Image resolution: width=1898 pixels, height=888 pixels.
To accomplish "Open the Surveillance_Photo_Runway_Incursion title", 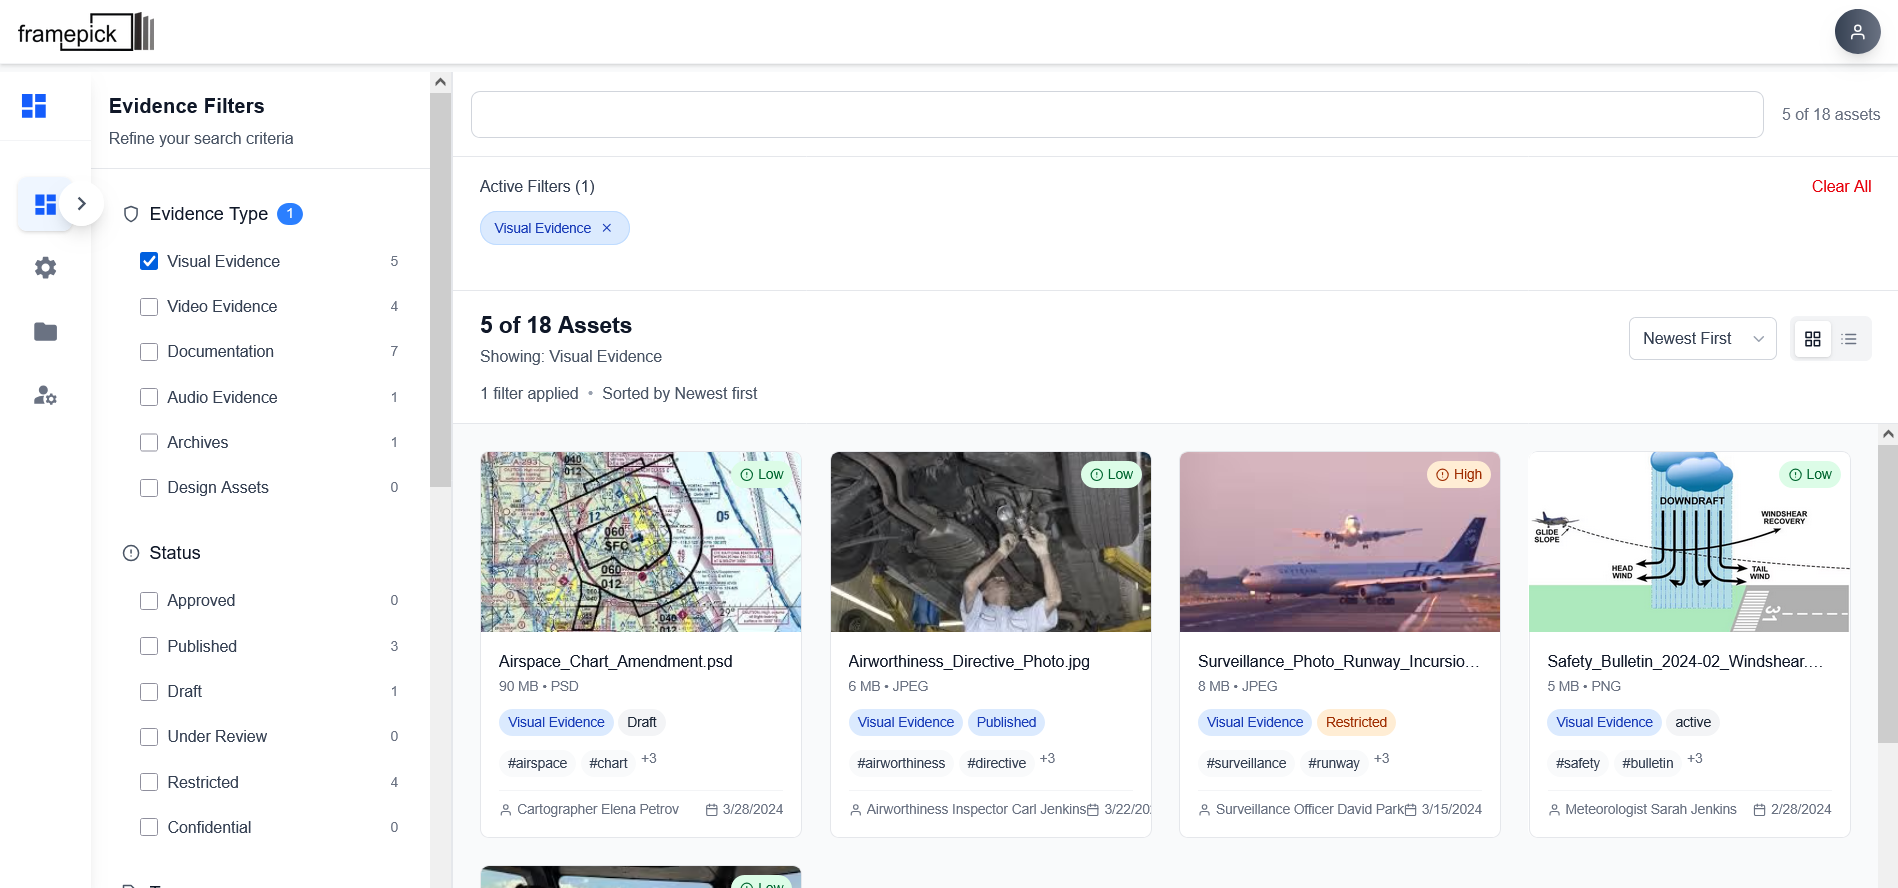I will pos(1339,662).
